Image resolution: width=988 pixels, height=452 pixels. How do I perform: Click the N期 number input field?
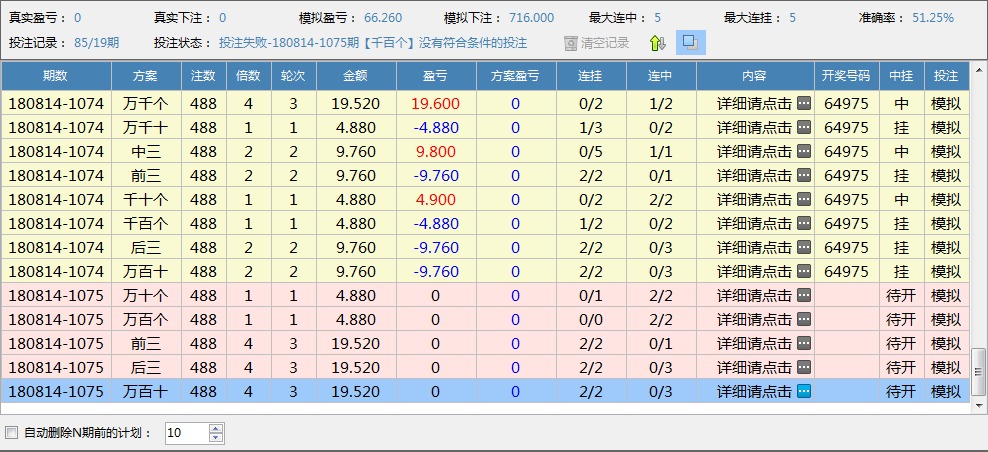(x=186, y=433)
